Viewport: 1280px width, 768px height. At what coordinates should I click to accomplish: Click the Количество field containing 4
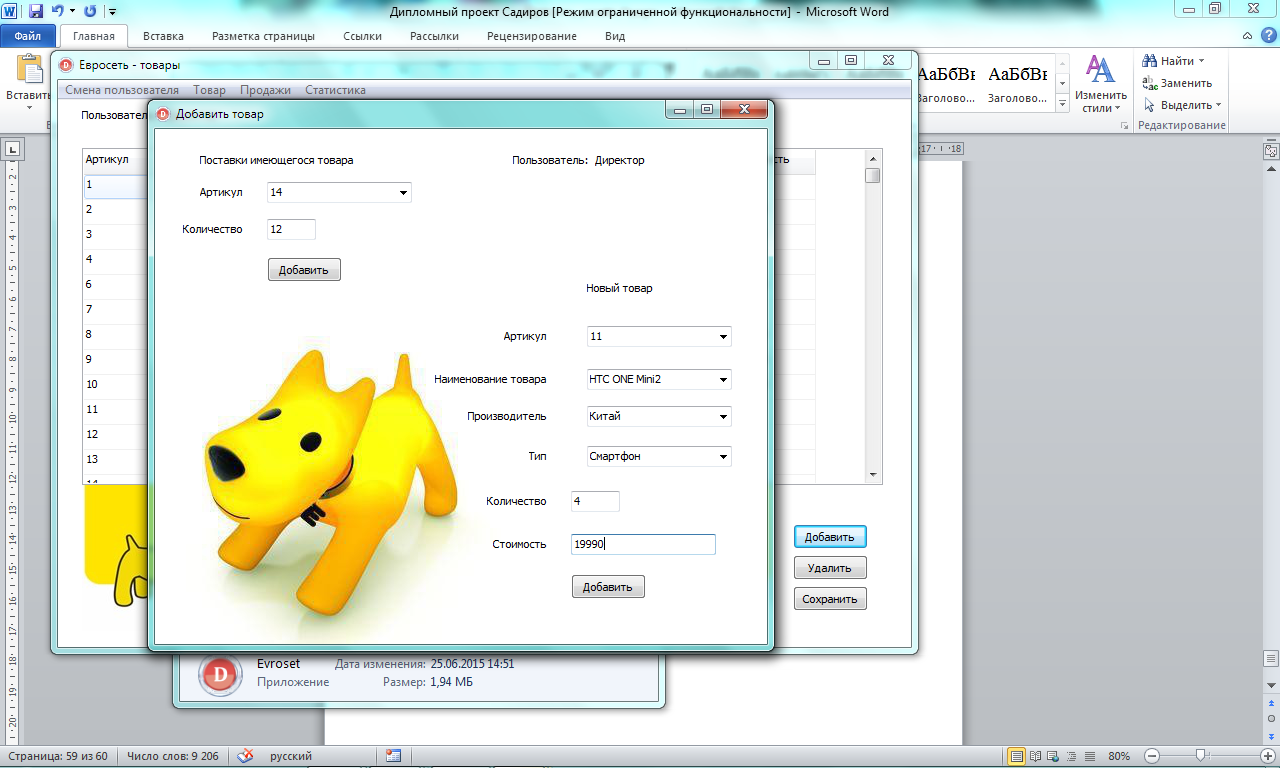(595, 501)
